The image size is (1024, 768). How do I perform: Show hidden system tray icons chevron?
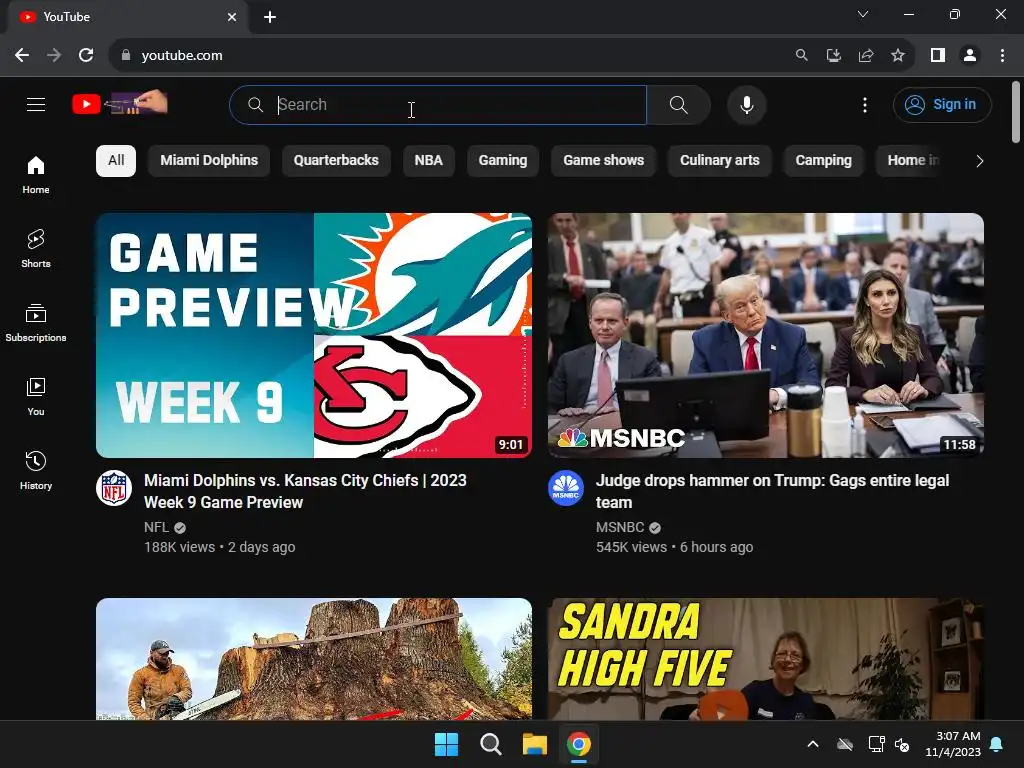click(x=813, y=744)
